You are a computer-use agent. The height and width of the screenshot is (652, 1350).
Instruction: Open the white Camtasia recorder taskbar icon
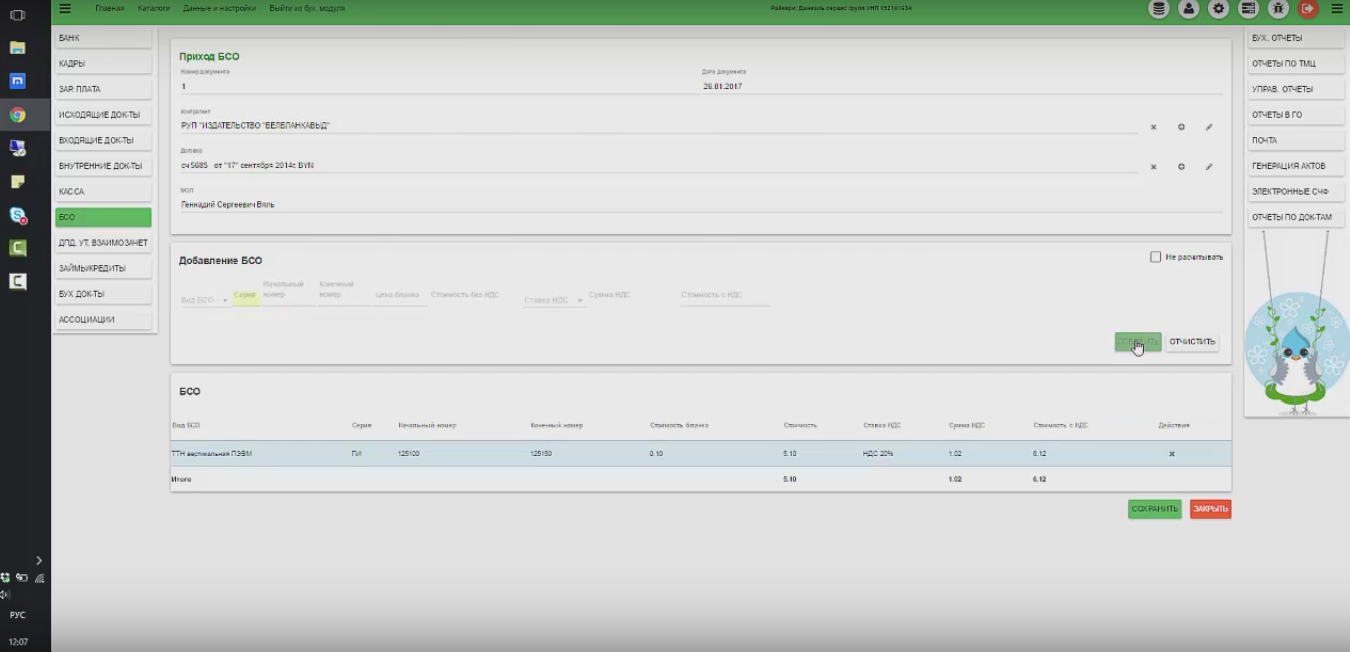17,282
